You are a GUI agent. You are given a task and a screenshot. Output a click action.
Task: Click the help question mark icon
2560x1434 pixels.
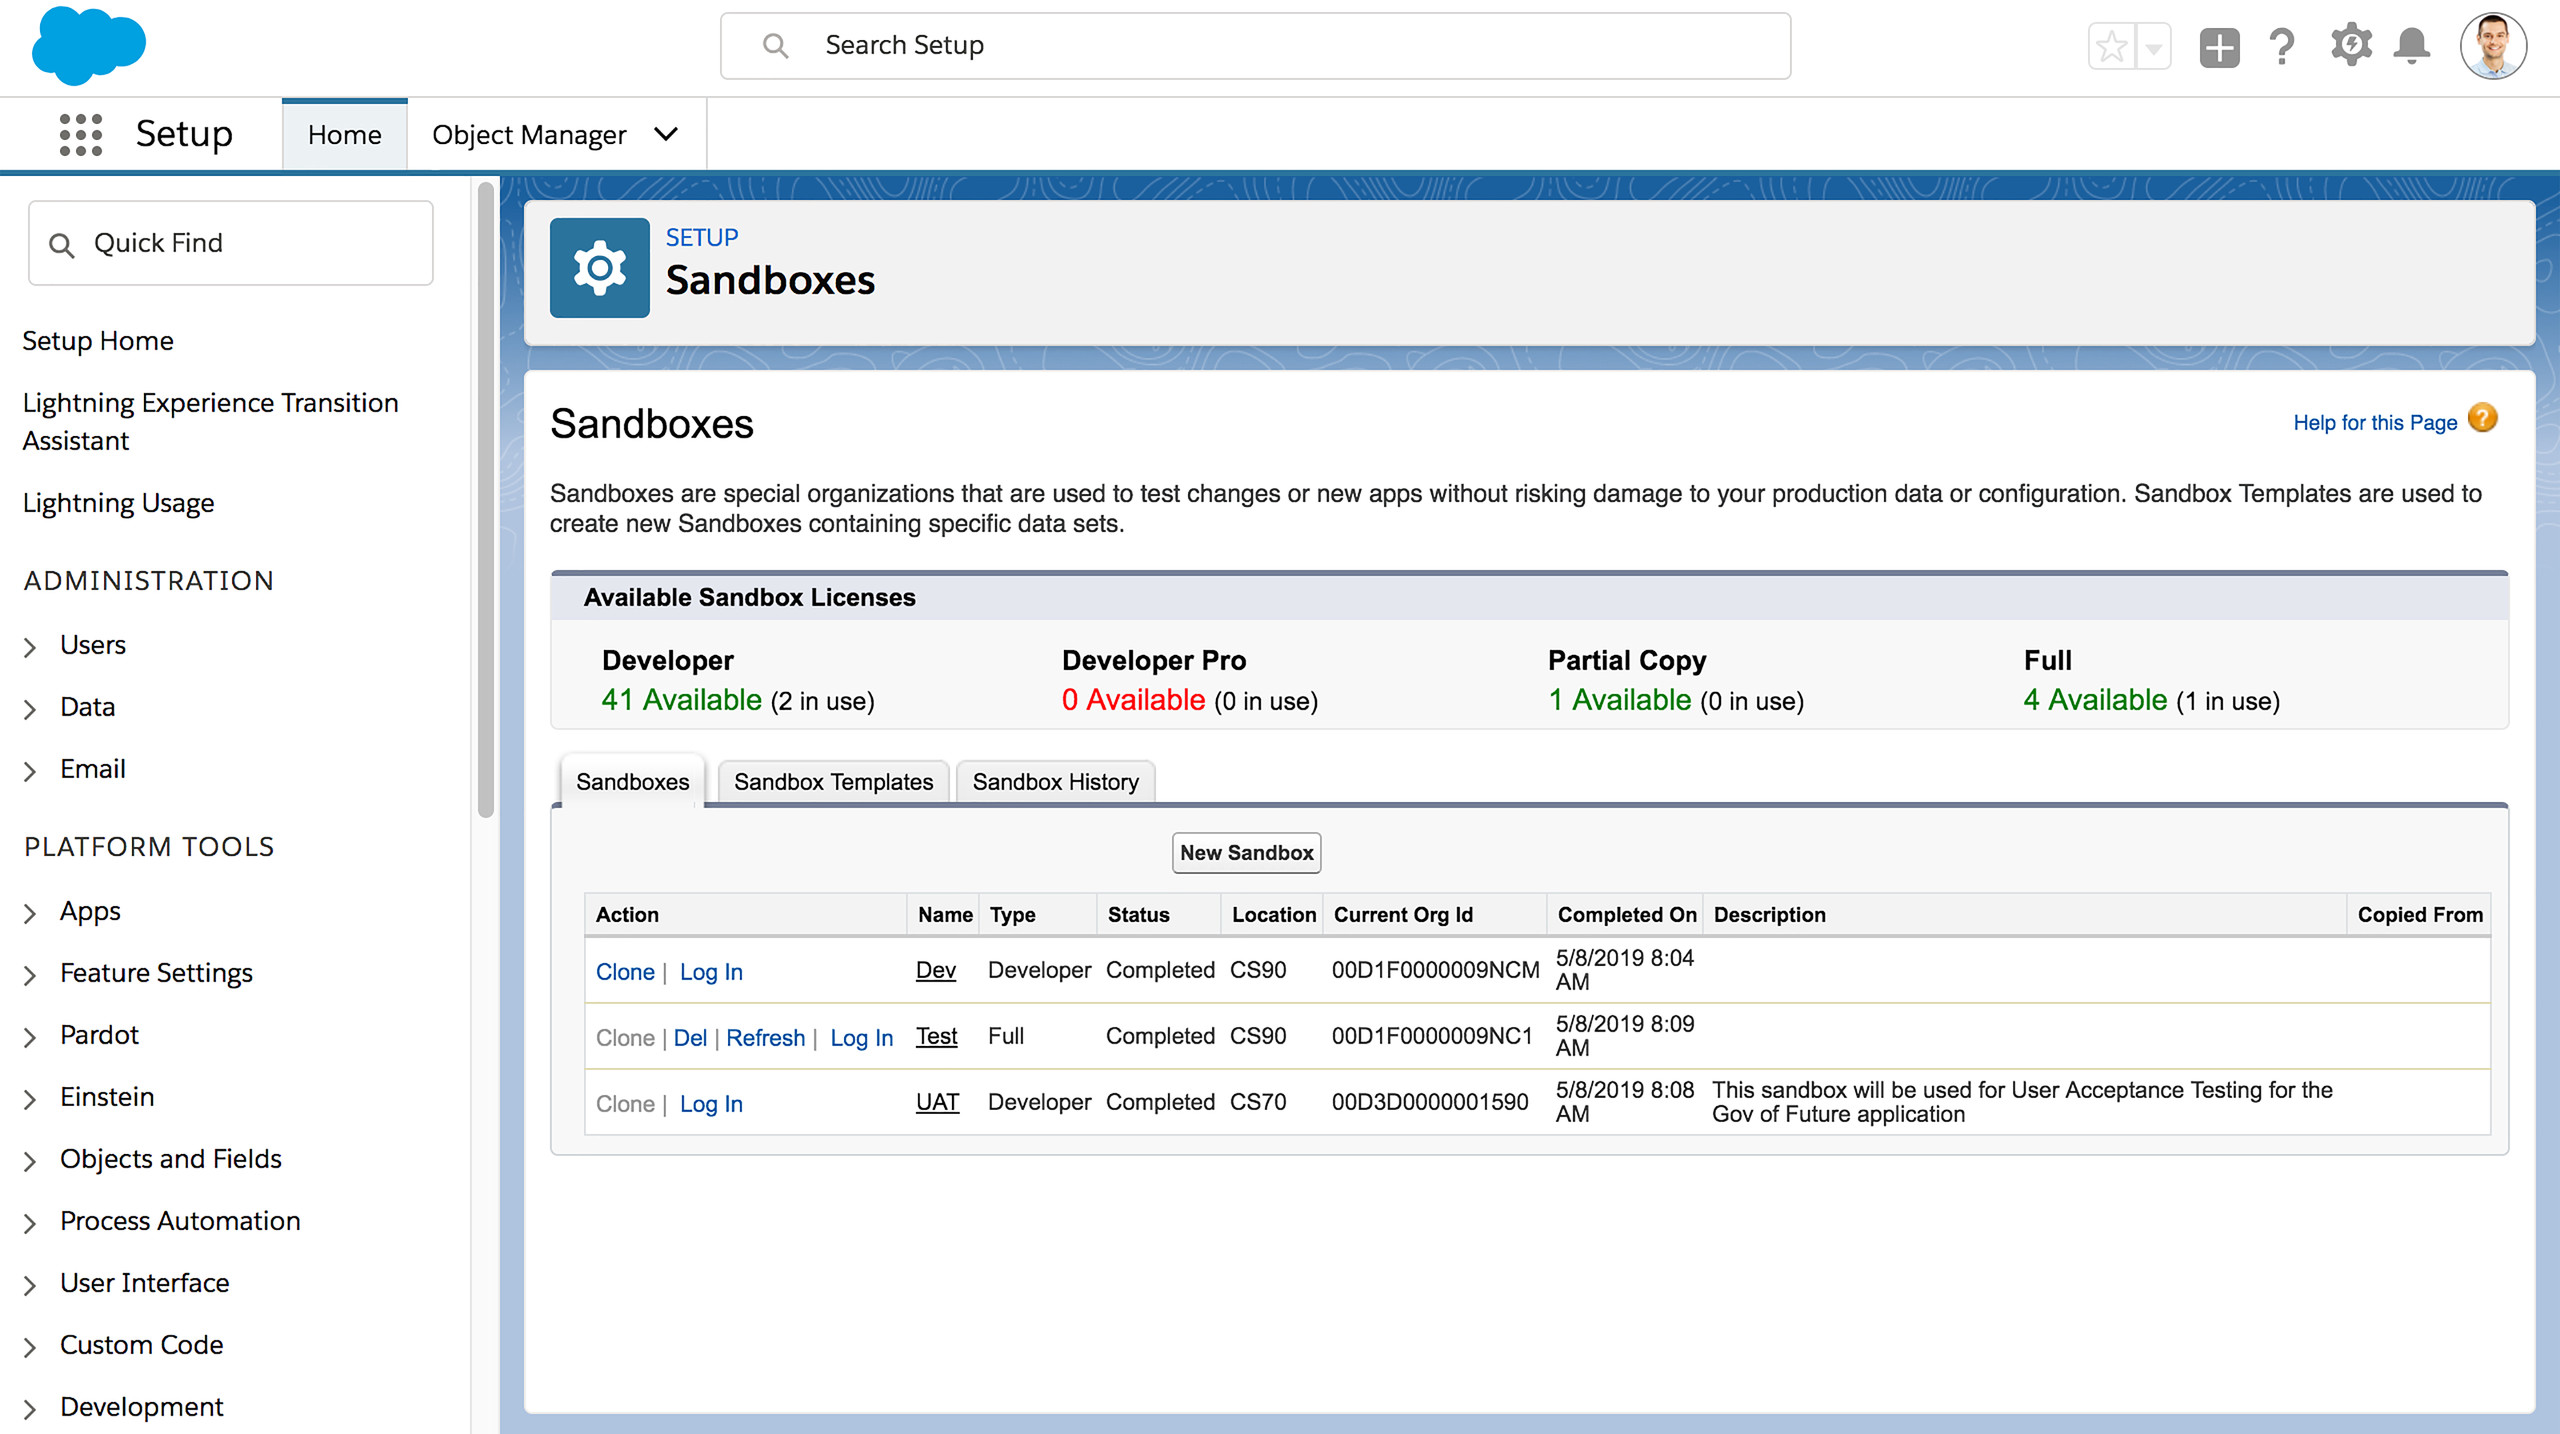coord(2284,46)
